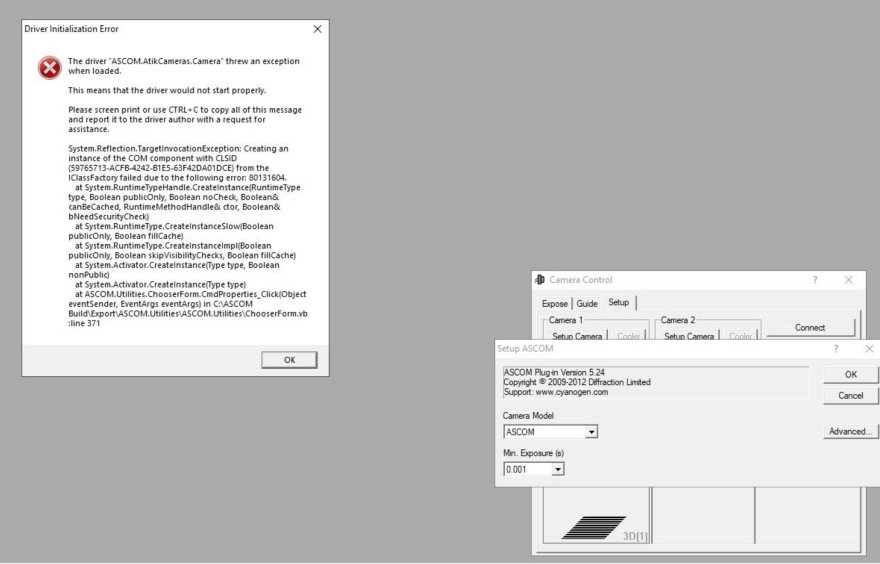Click the 3D[1] striped thumbnail

click(x=595, y=528)
